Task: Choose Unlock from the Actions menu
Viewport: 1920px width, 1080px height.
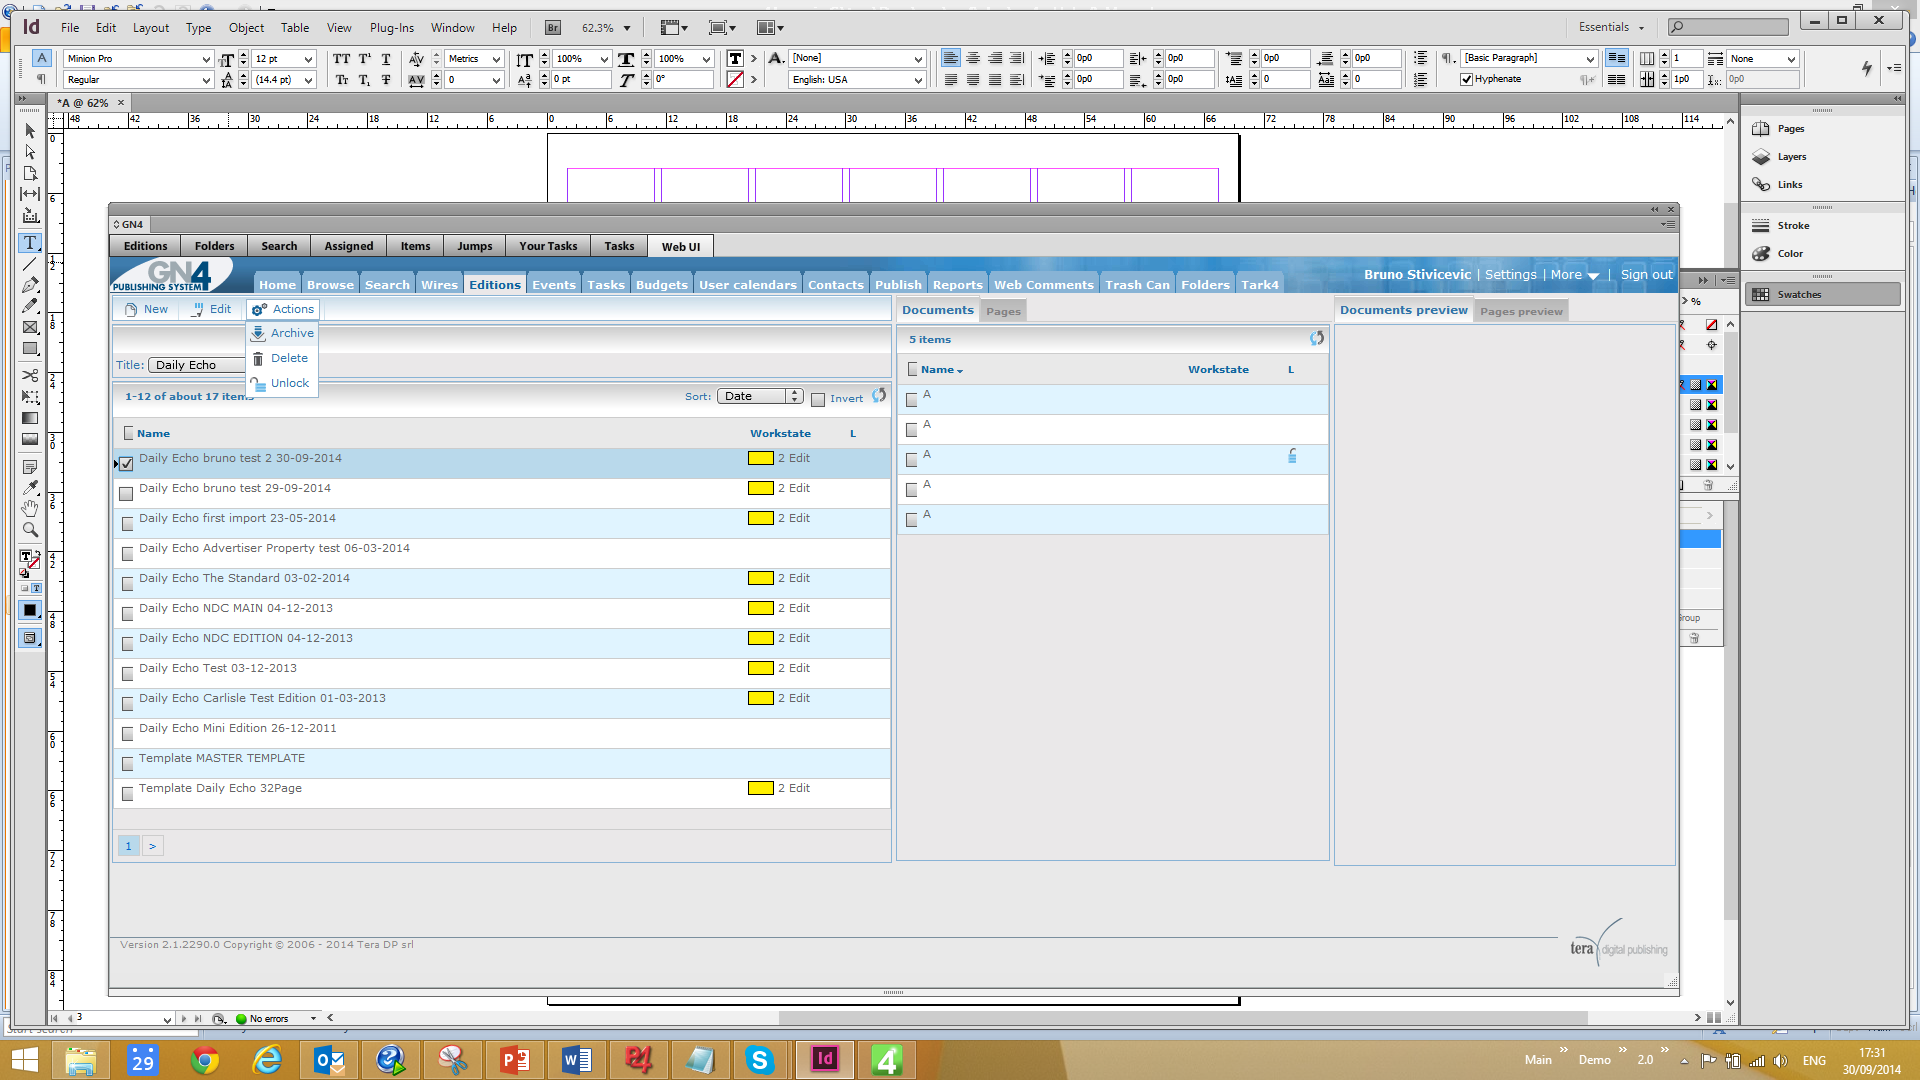Action: click(283, 383)
